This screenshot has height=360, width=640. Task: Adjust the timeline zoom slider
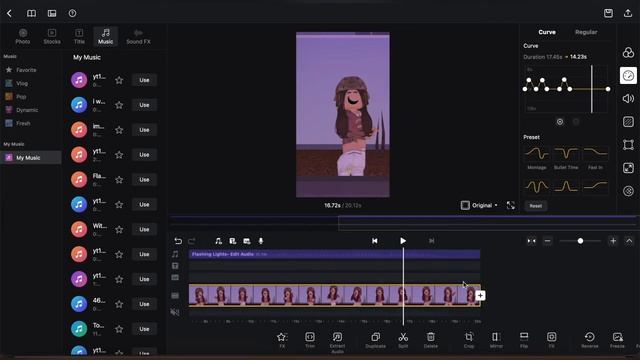pyautogui.click(x=580, y=241)
